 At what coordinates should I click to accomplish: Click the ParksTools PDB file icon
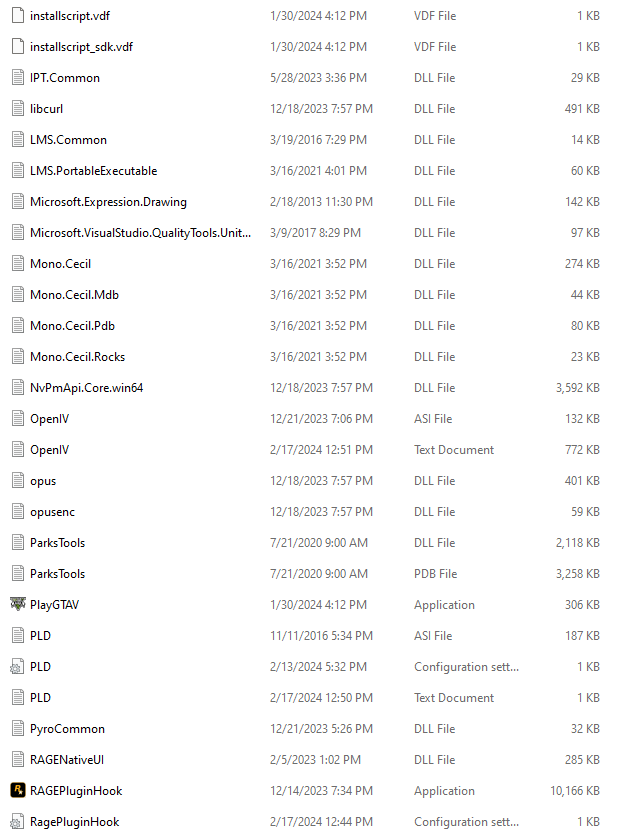point(17,573)
